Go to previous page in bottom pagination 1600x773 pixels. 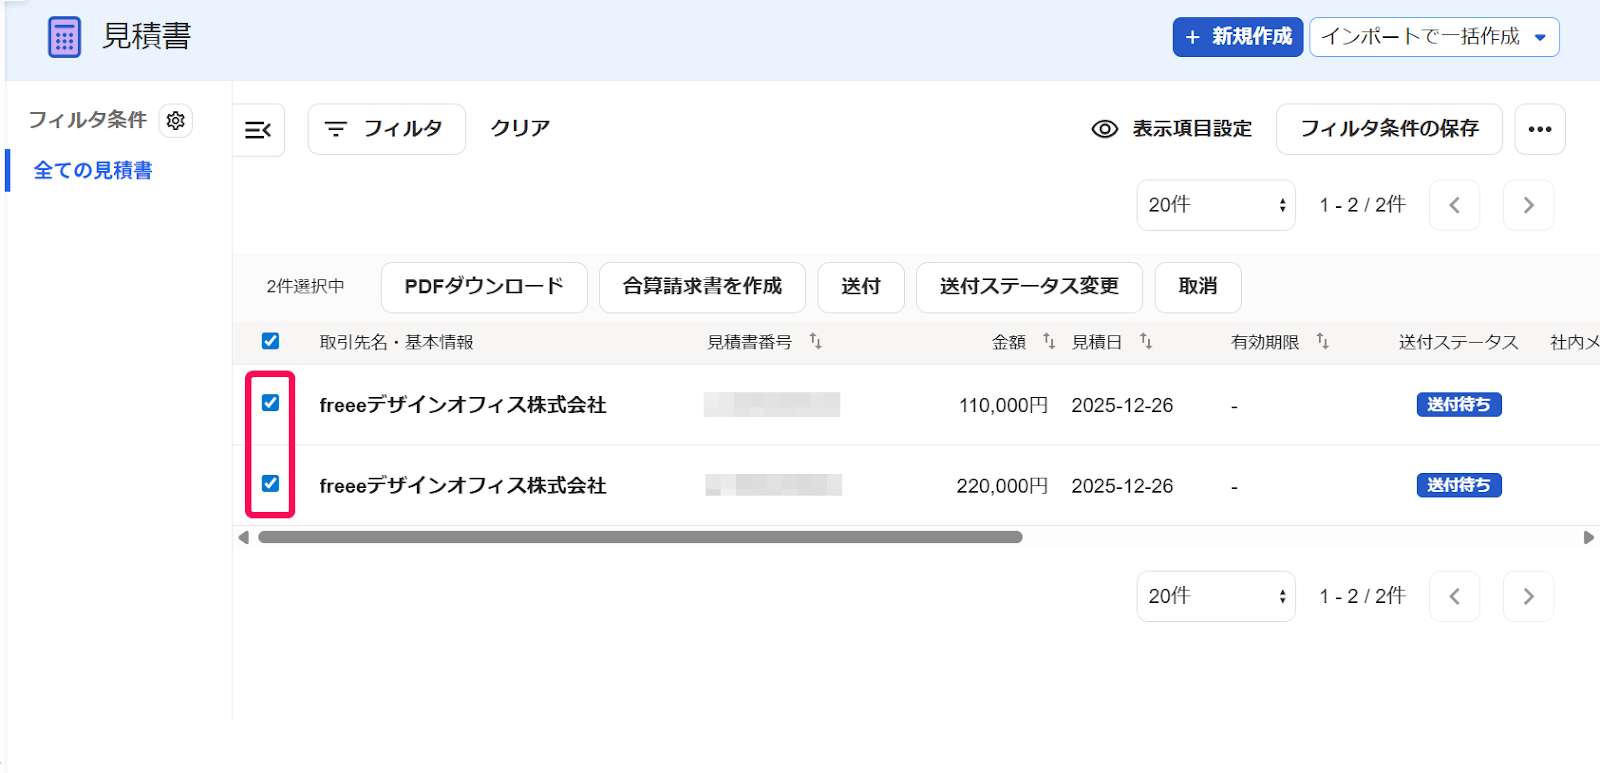1455,596
